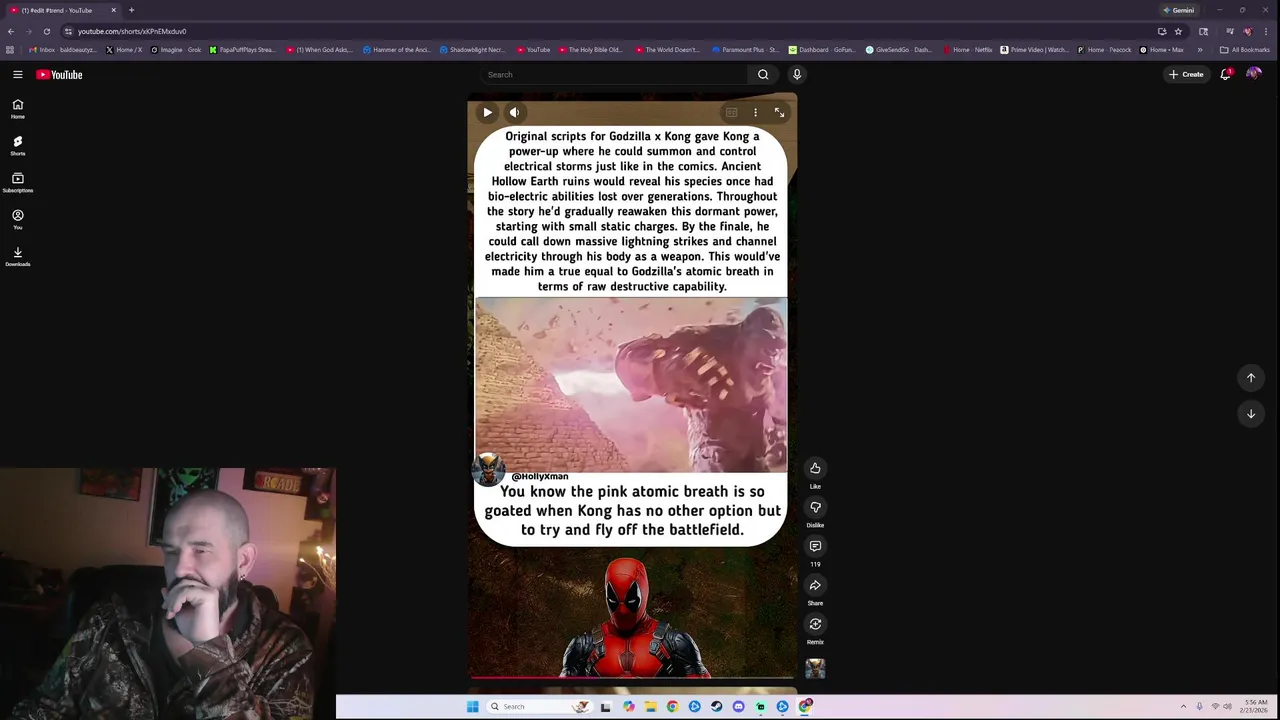Screen dimensions: 1280x720
Task: Start voice search with the microphone
Action: [797, 74]
